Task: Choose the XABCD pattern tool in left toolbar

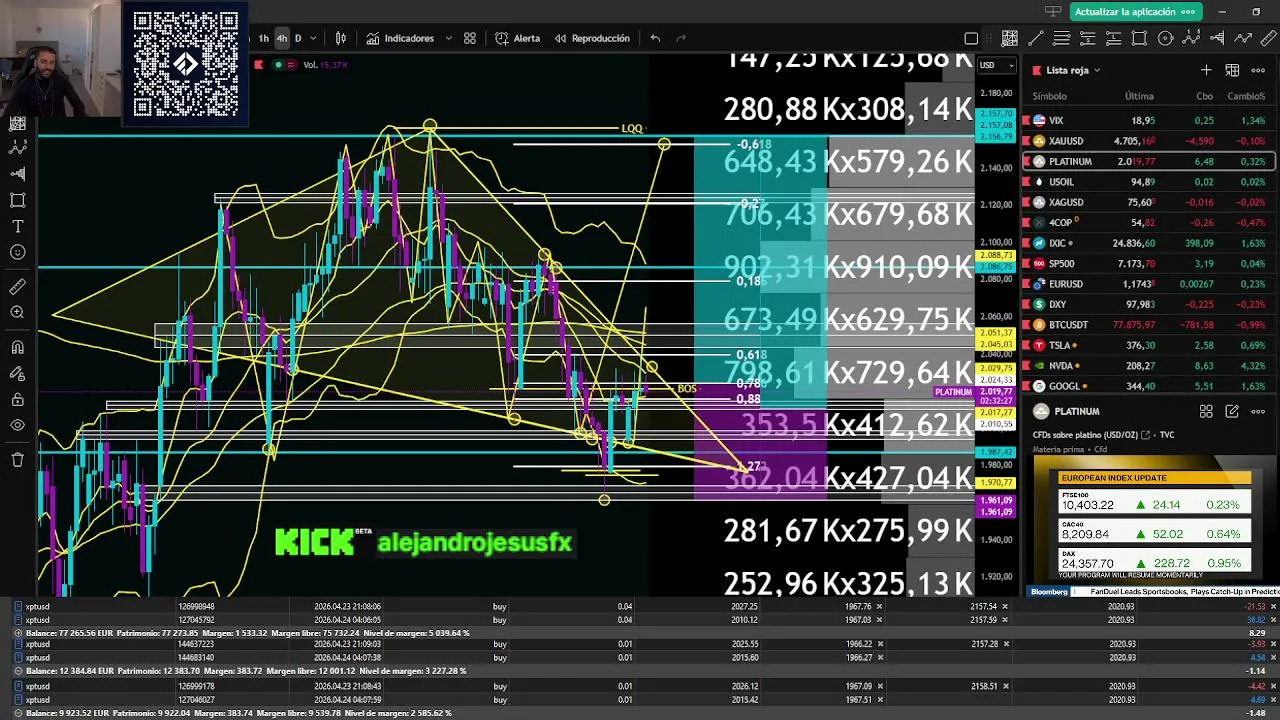Action: pos(17,147)
